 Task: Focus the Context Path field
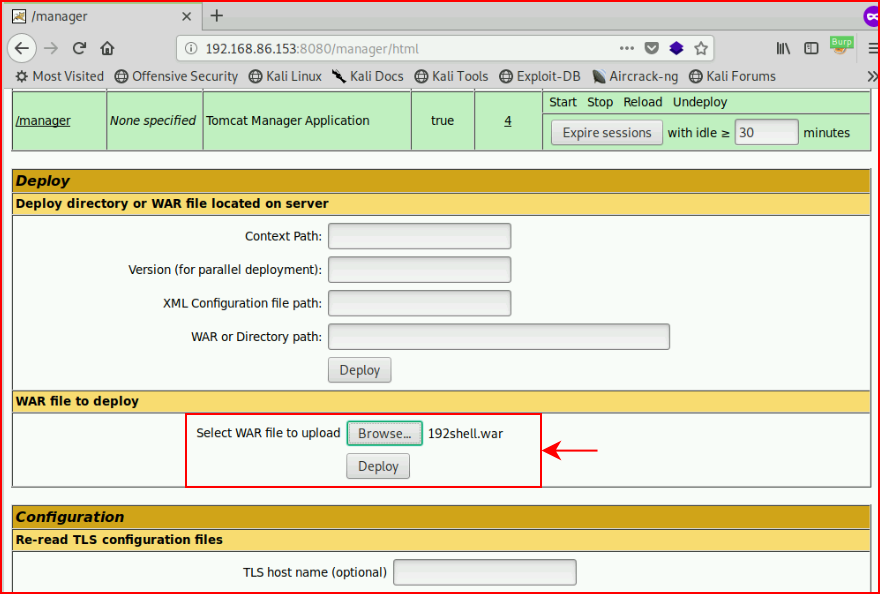(x=419, y=236)
